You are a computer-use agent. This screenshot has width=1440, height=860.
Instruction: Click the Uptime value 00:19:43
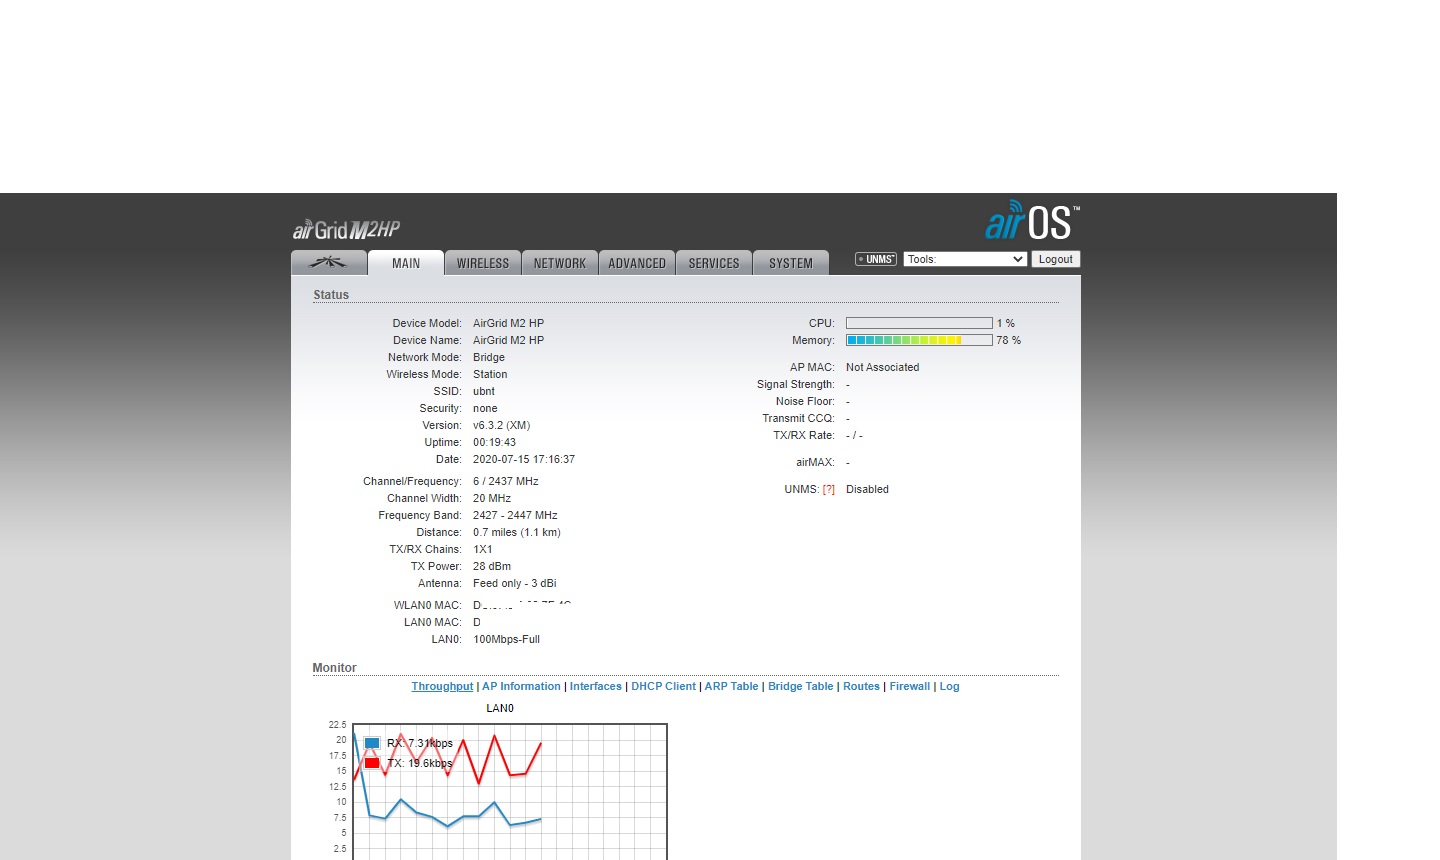(x=495, y=442)
